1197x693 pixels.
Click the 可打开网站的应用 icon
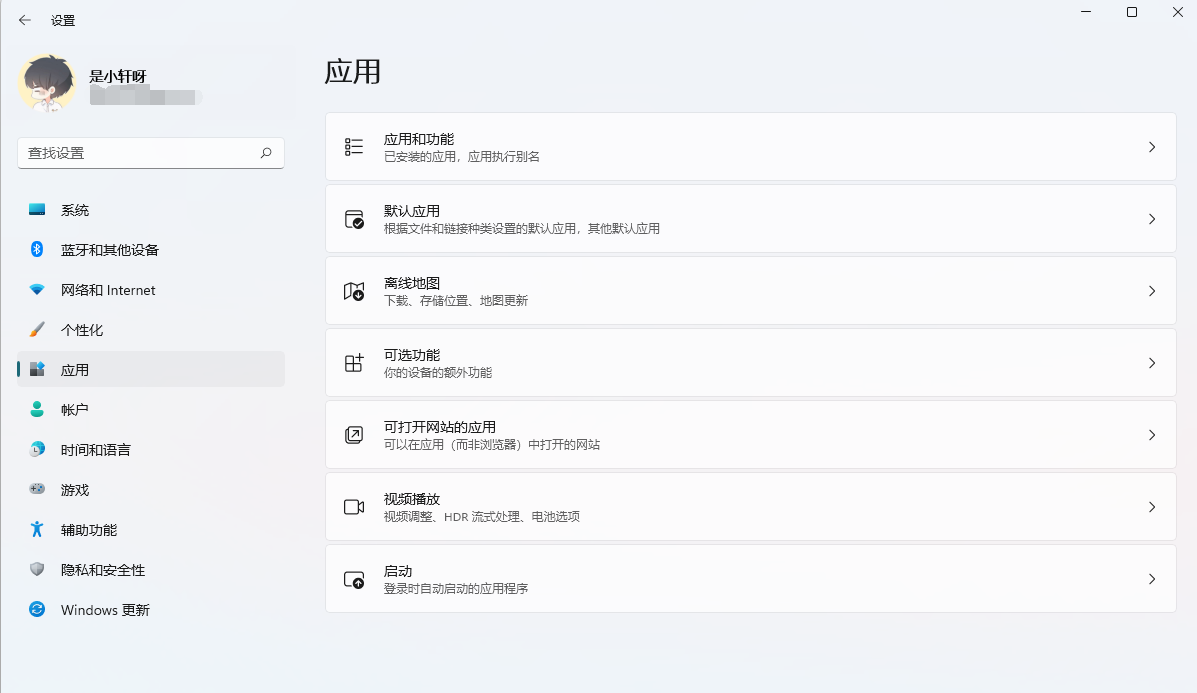[x=353, y=435]
